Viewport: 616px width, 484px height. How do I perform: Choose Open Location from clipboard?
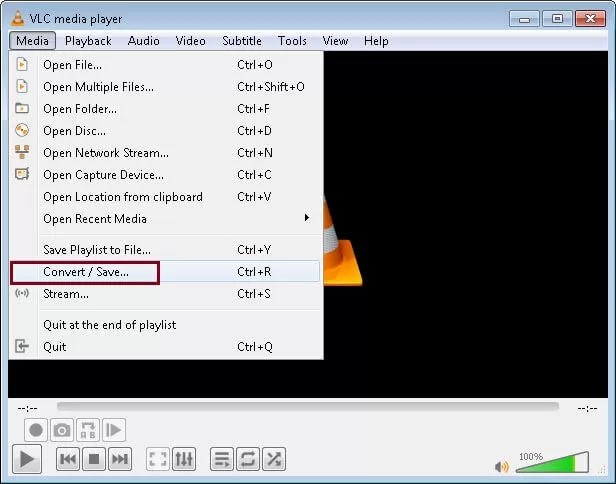click(x=165, y=197)
